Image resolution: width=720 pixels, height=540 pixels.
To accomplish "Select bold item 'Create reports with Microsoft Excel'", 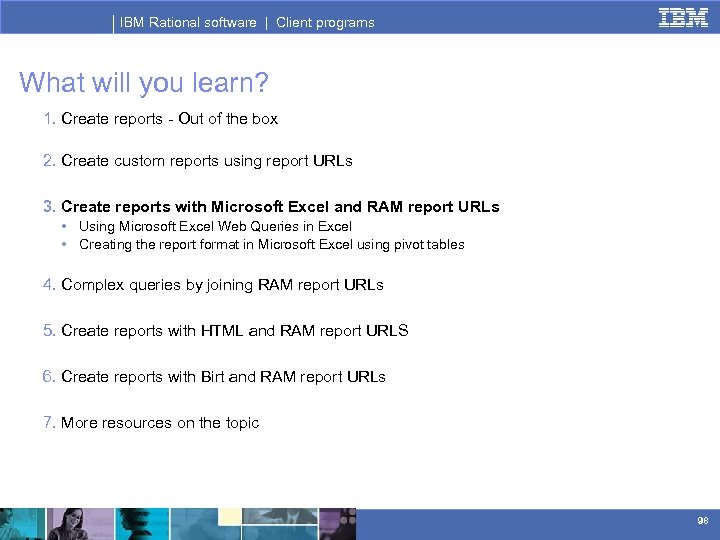I will [280, 207].
